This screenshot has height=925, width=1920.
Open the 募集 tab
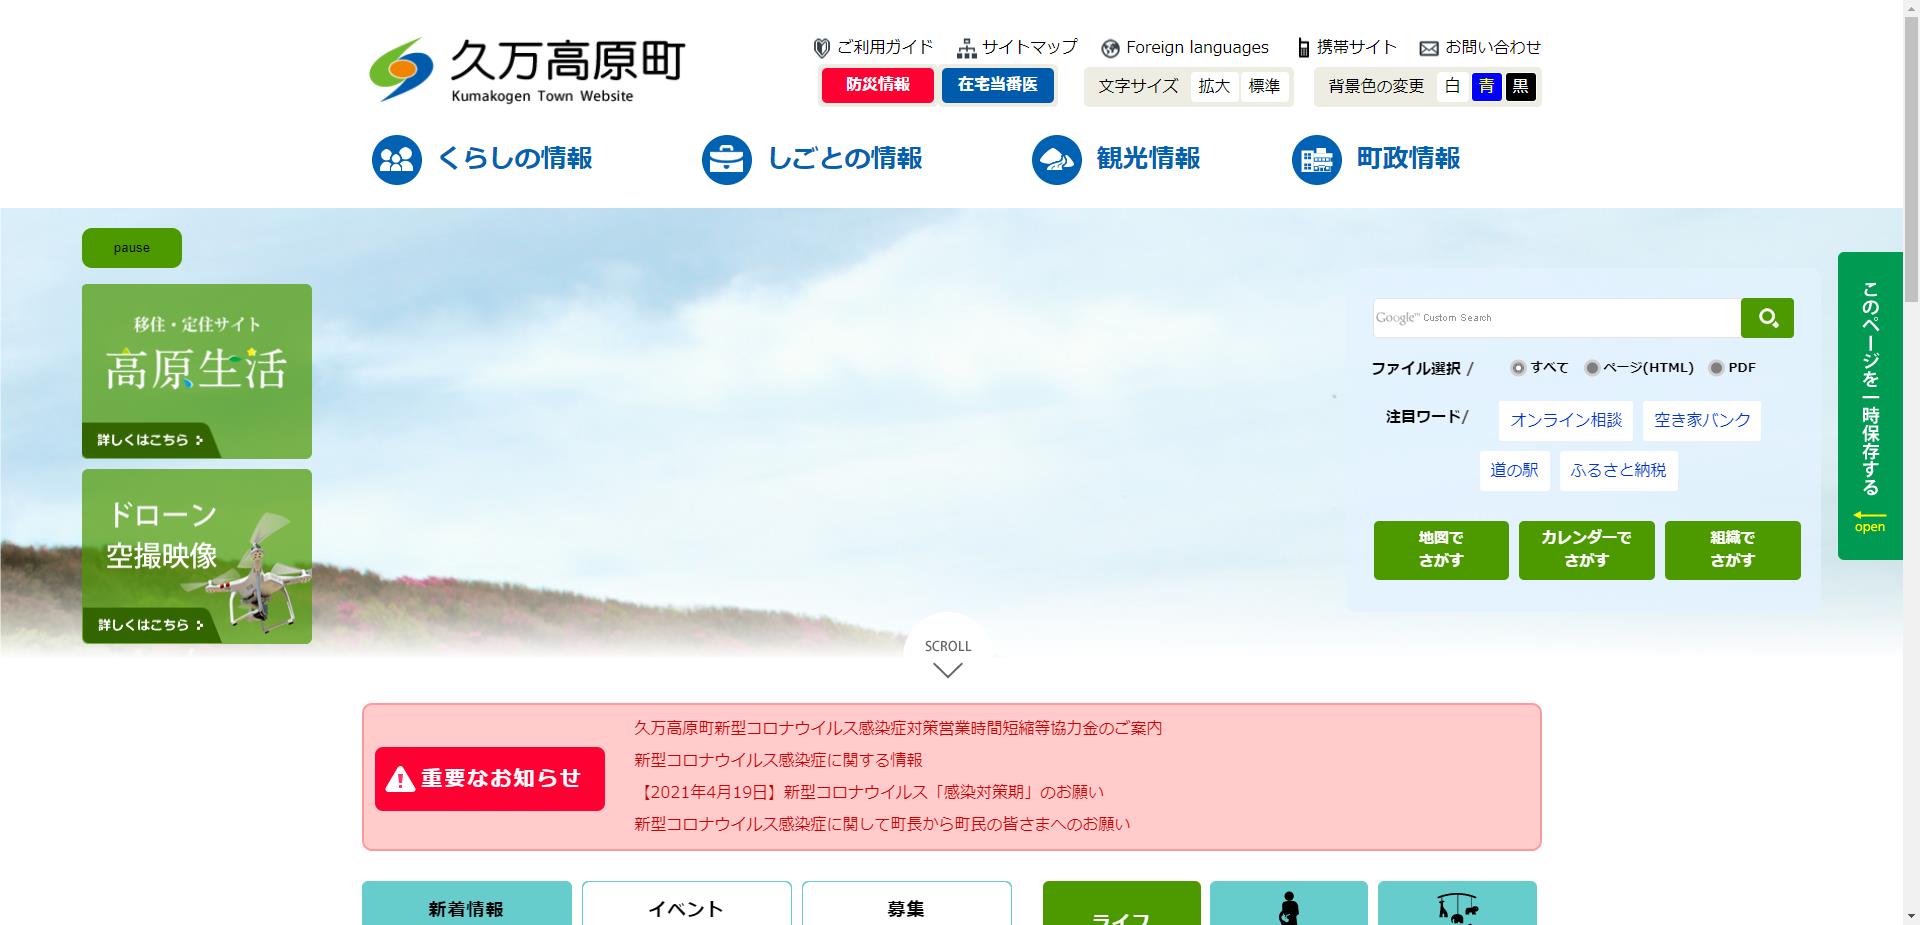point(906,908)
